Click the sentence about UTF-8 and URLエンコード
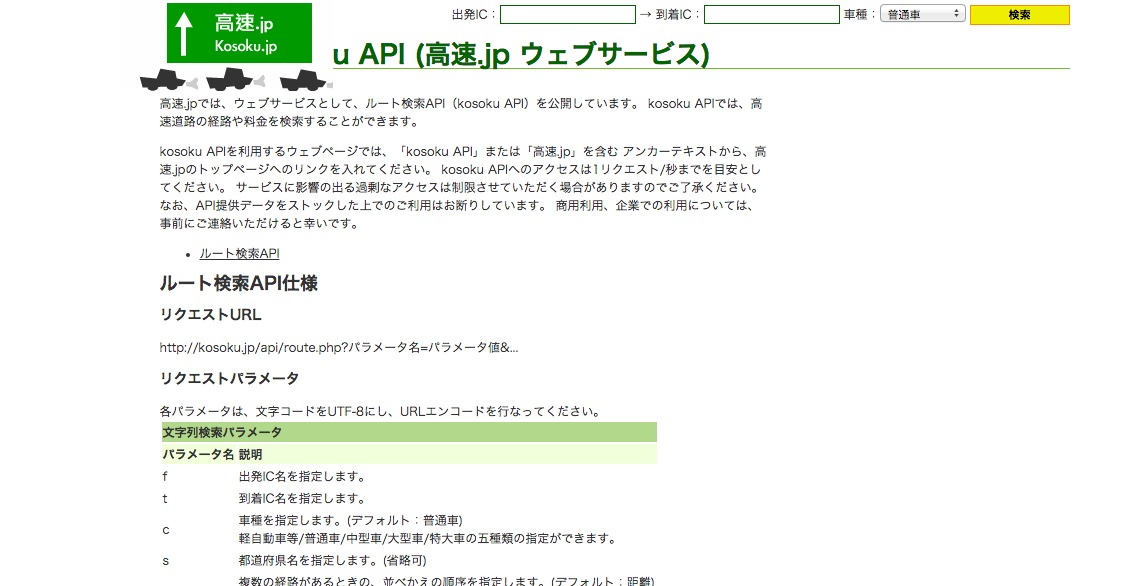The image size is (1129, 586). point(381,412)
